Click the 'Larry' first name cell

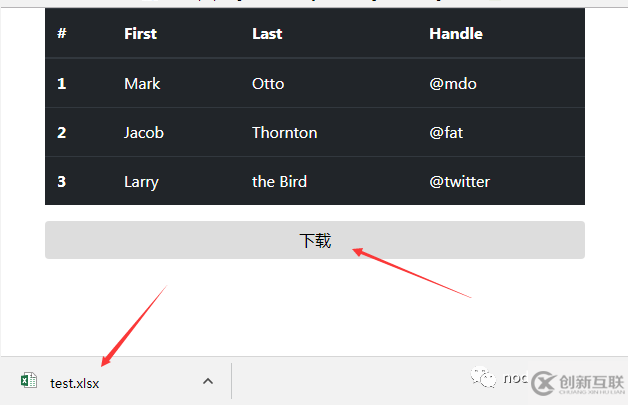pyautogui.click(x=141, y=181)
